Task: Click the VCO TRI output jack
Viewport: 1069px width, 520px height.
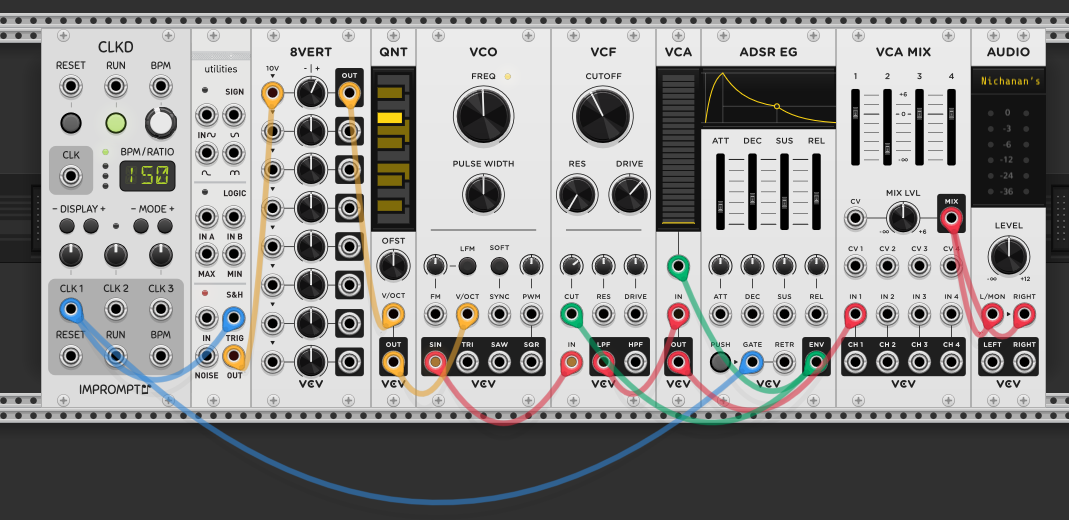Action: (x=467, y=362)
